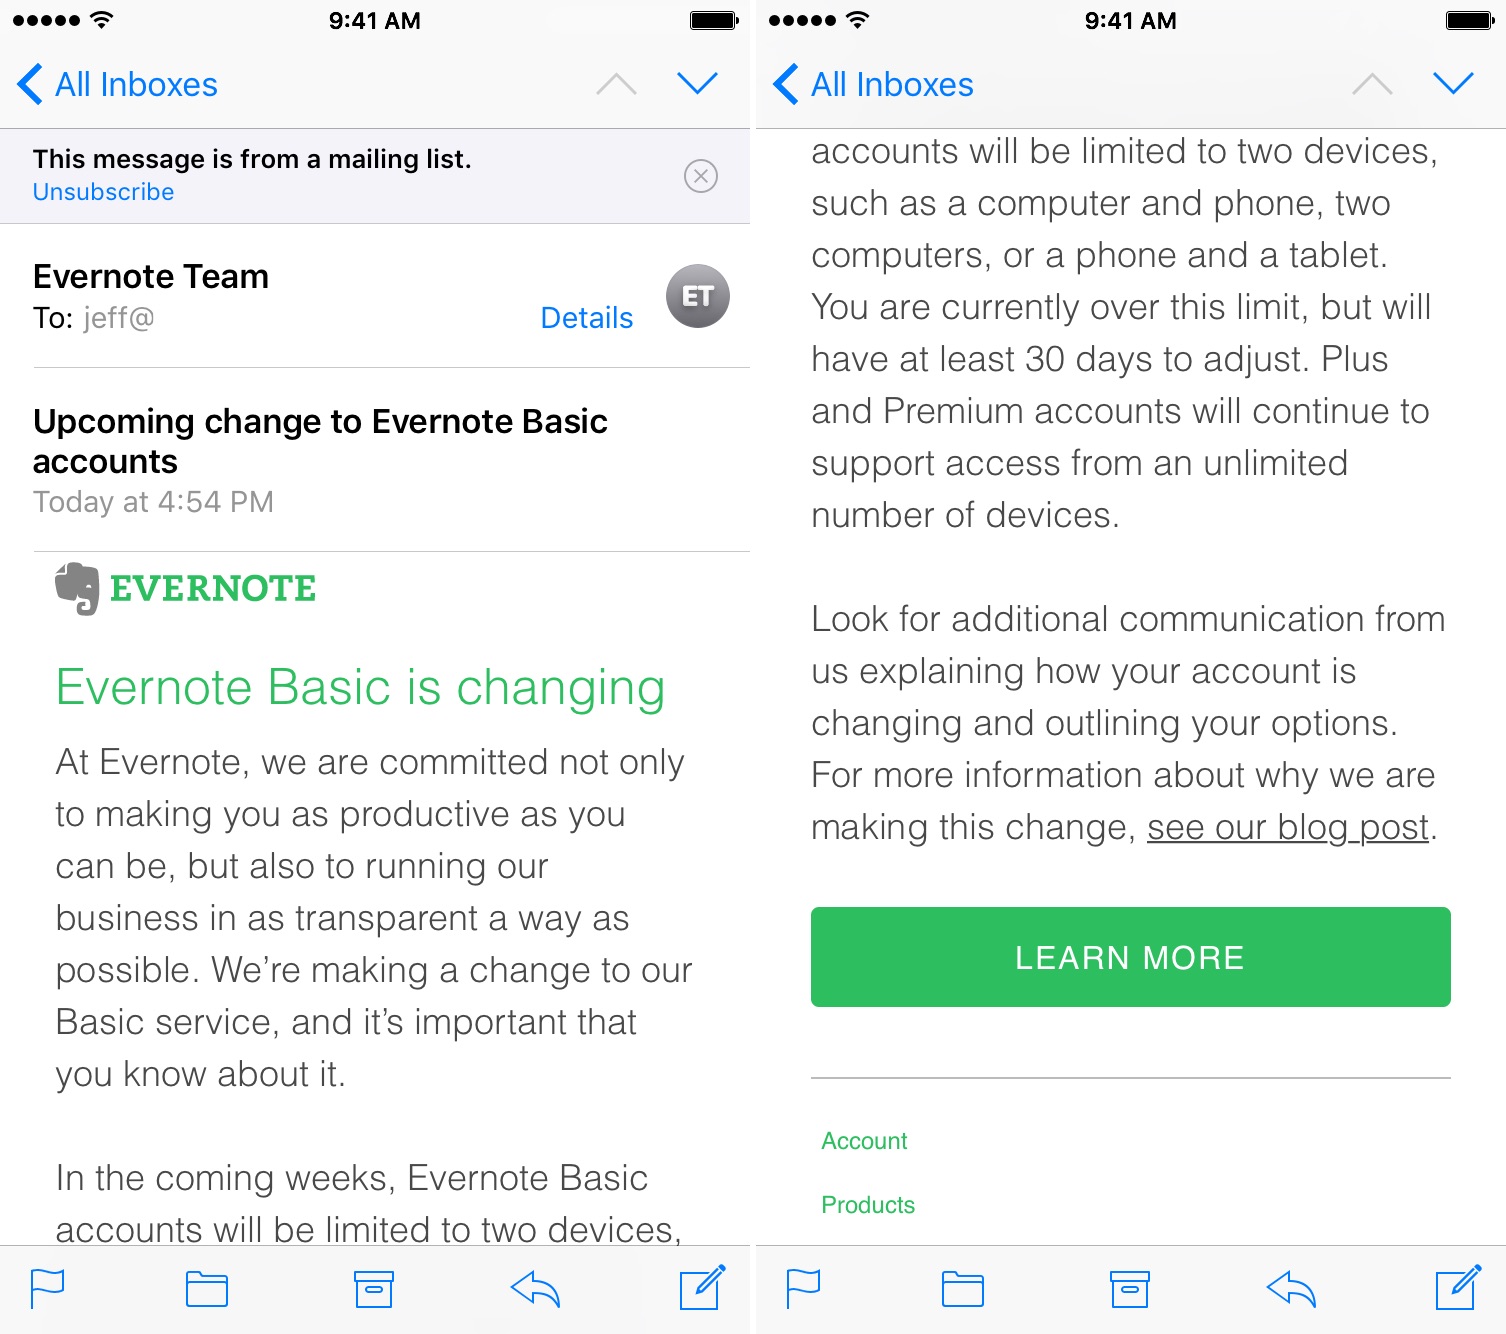
Task: Open the folder icon on right screen
Action: click(x=962, y=1289)
